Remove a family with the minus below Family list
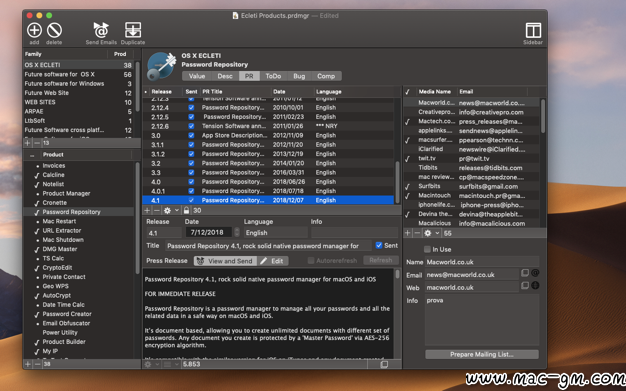The width and height of the screenshot is (626, 391). coord(37,143)
